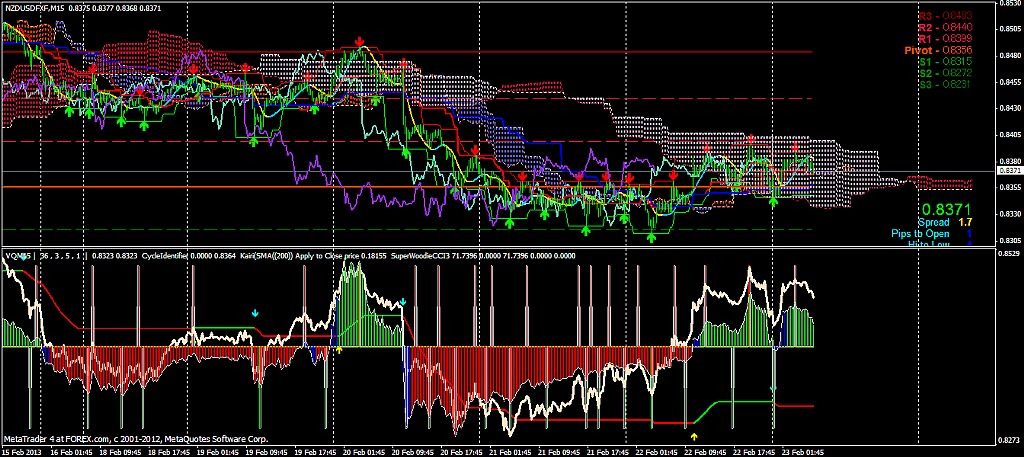Click the yellow up arrow at indicator window bottom
The height and width of the screenshot is (457, 1024).
[x=695, y=437]
